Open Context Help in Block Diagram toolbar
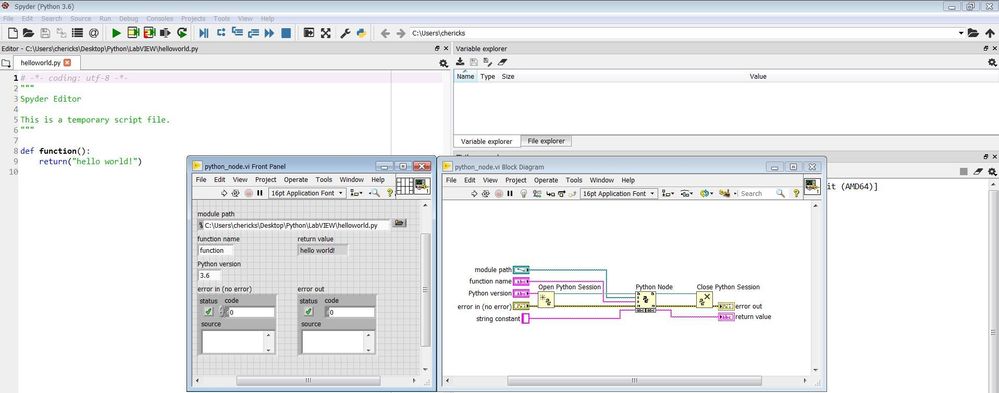 [x=796, y=193]
